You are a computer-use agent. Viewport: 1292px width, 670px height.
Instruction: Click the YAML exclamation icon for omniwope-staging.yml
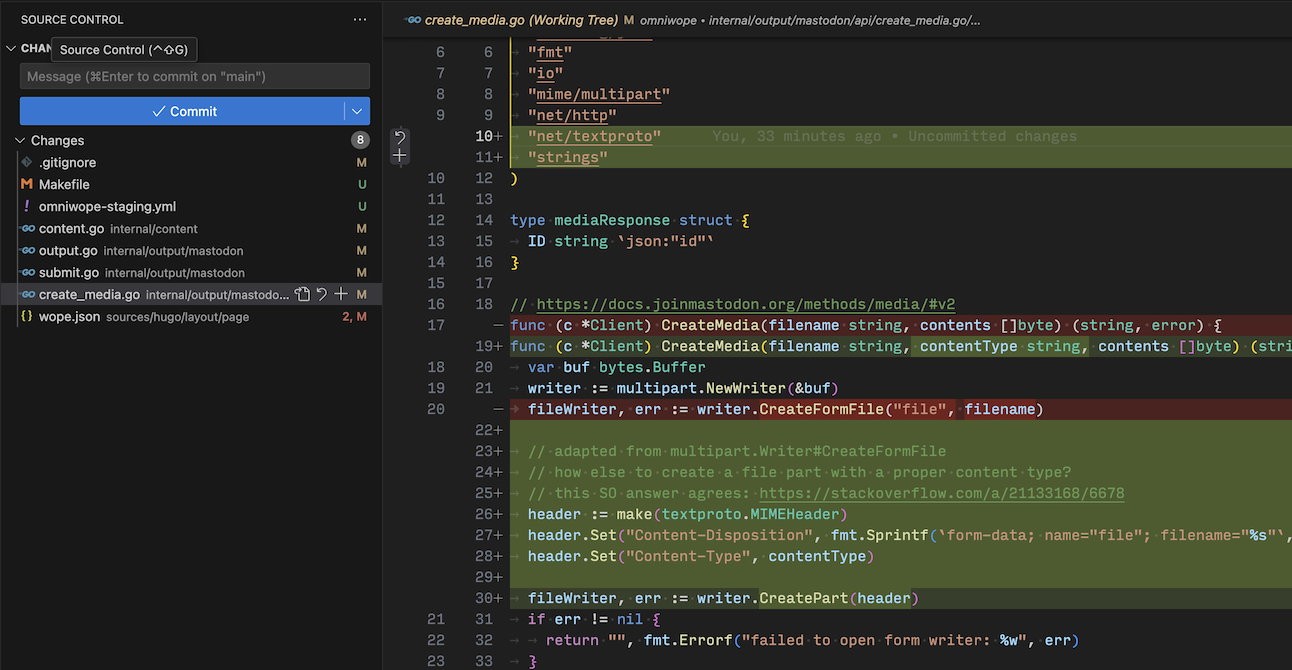point(27,206)
